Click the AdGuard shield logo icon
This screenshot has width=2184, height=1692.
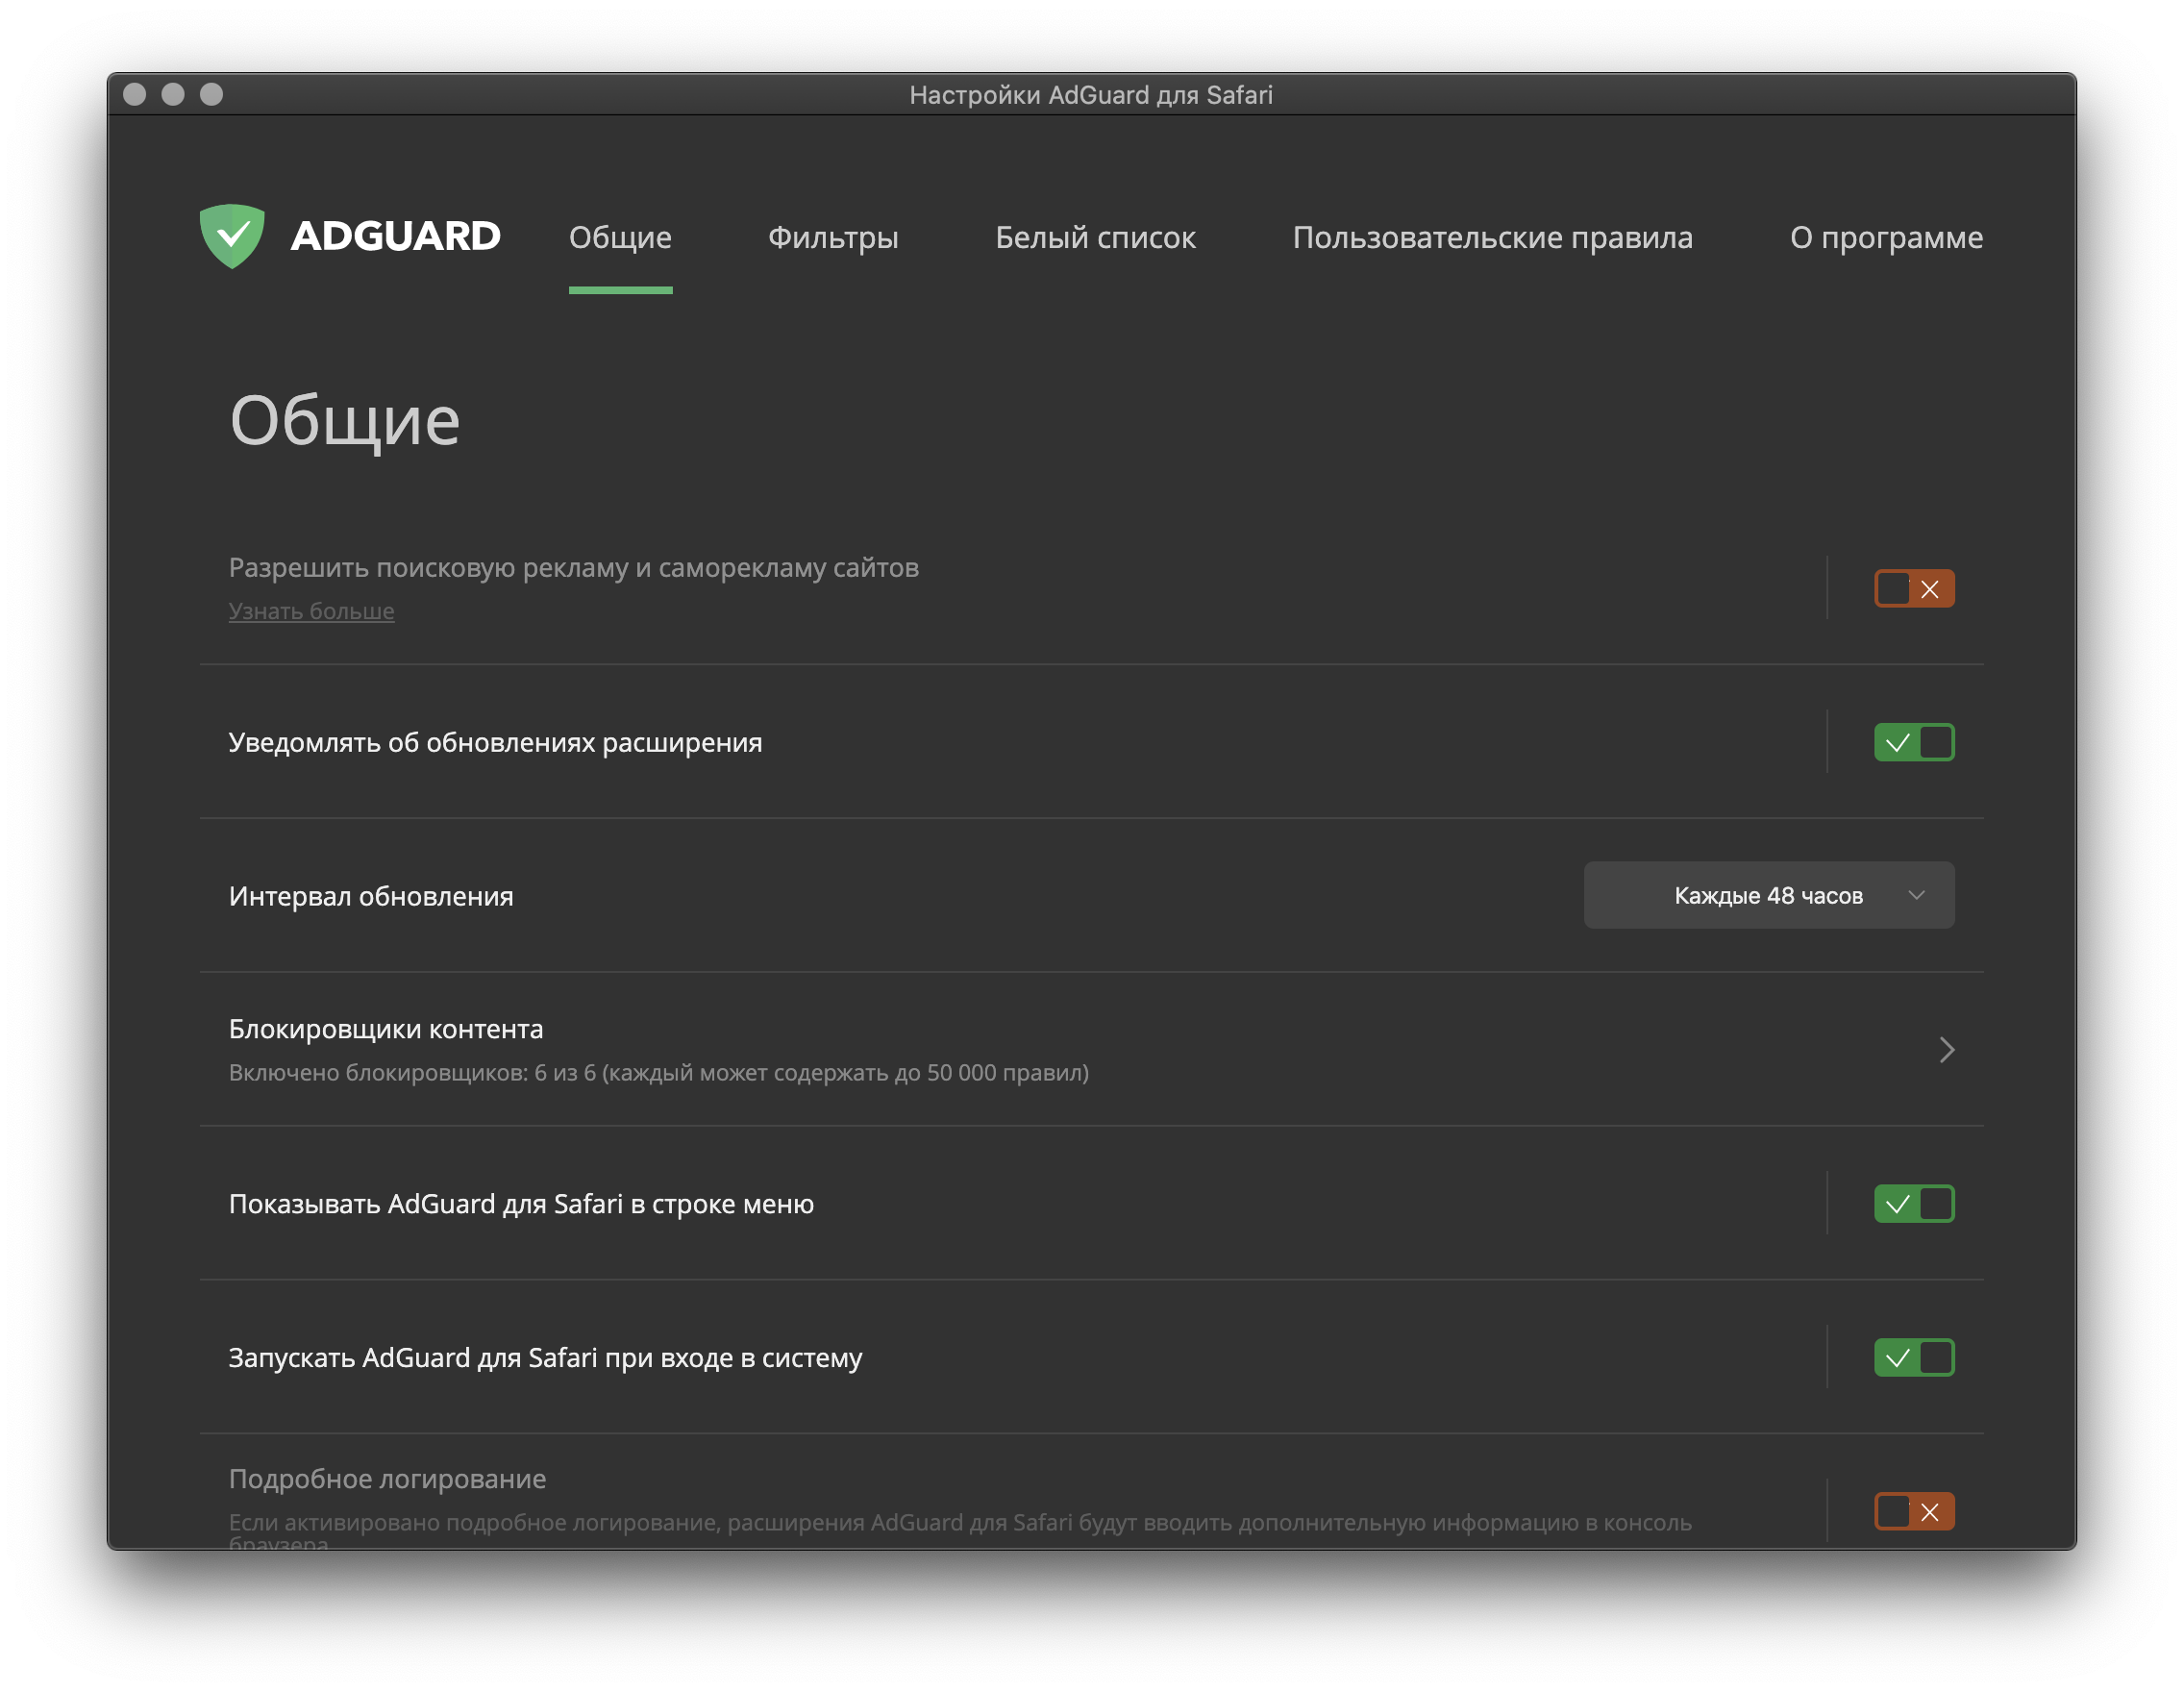coord(232,236)
